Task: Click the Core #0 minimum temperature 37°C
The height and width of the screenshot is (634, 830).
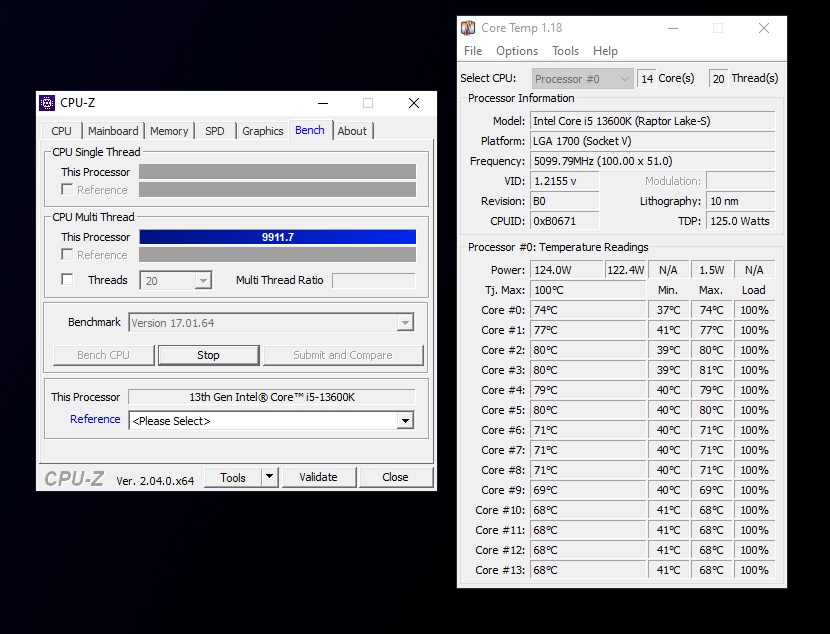Action: point(669,310)
